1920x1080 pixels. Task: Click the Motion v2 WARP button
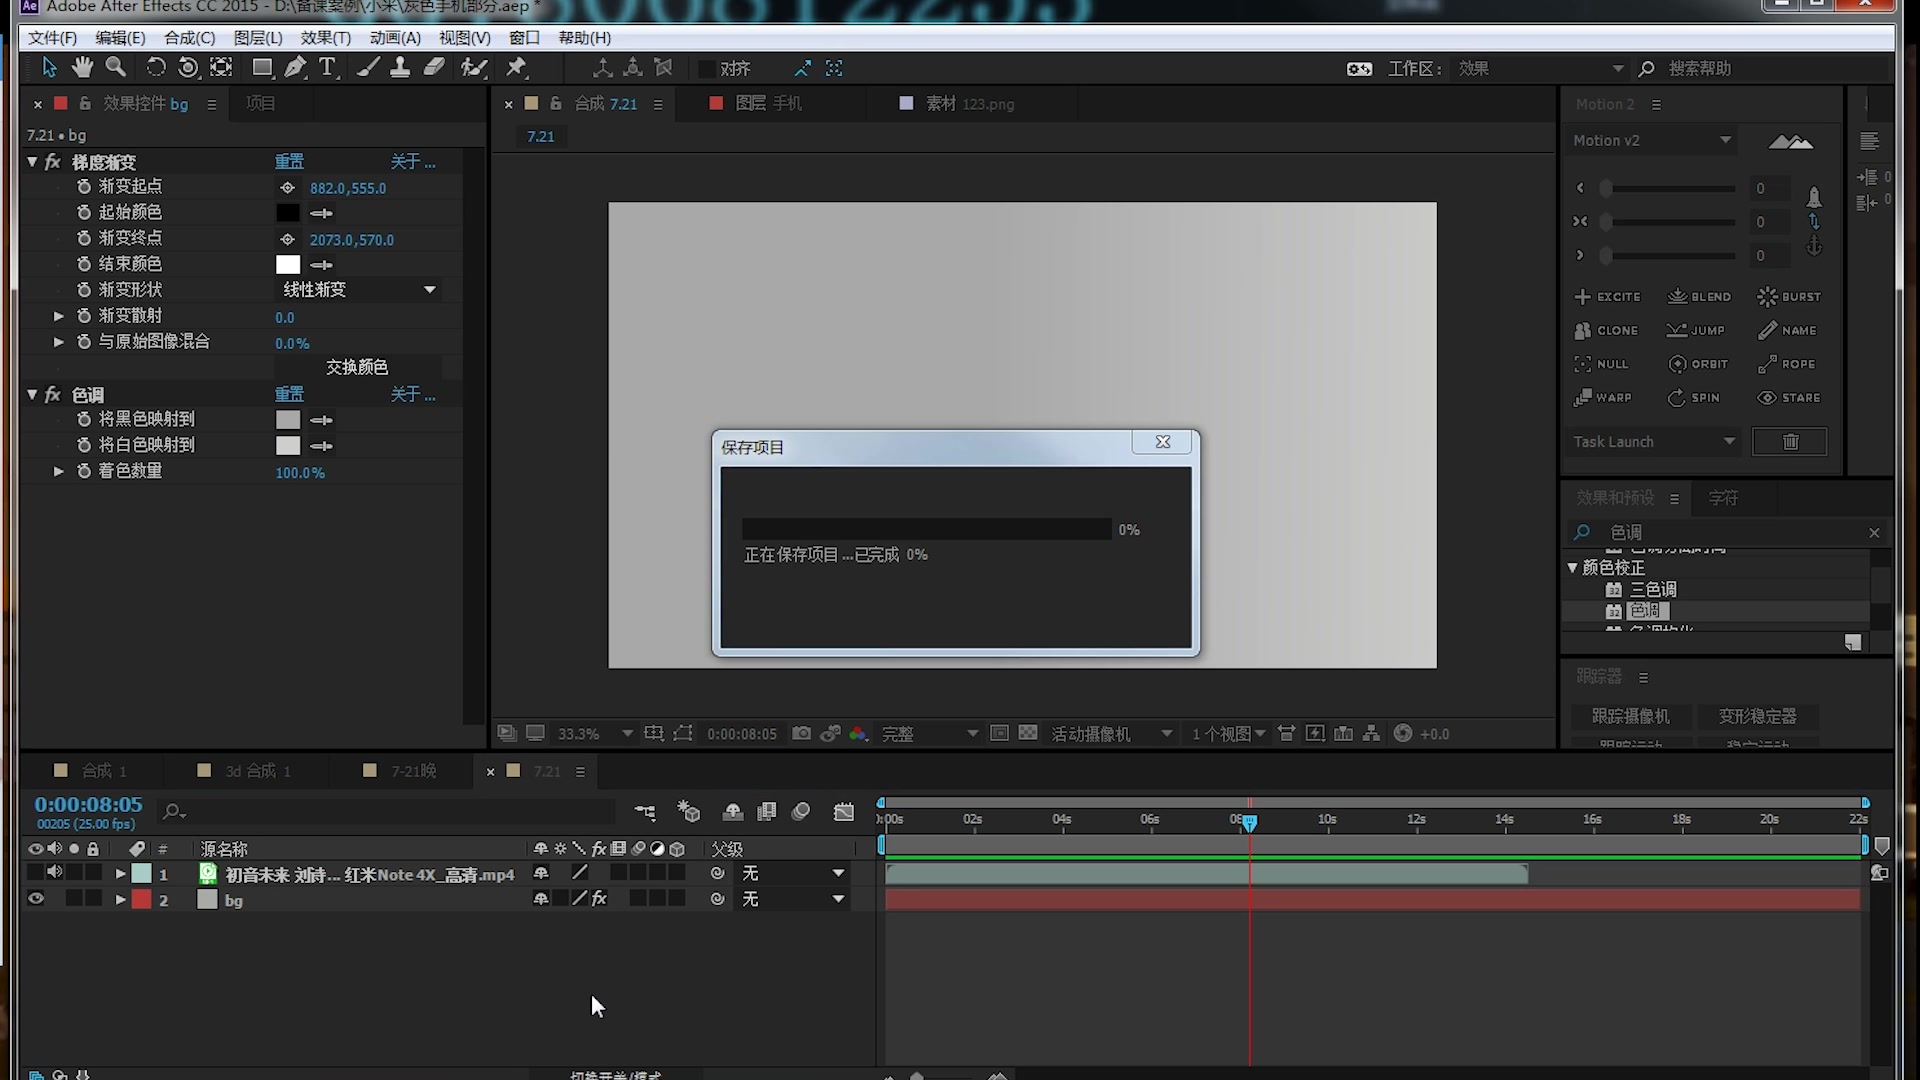[x=1603, y=398]
